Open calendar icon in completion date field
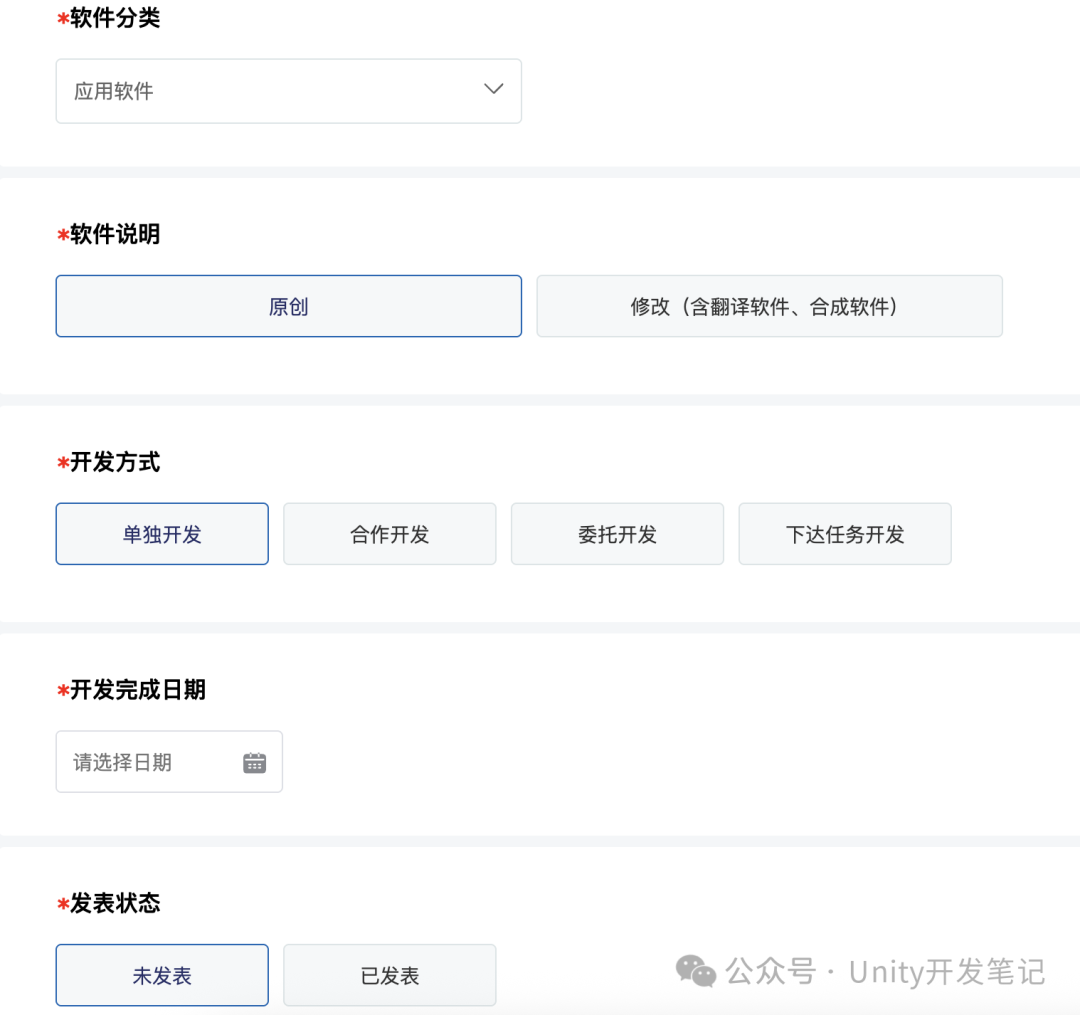This screenshot has width=1080, height=1015. [255, 763]
